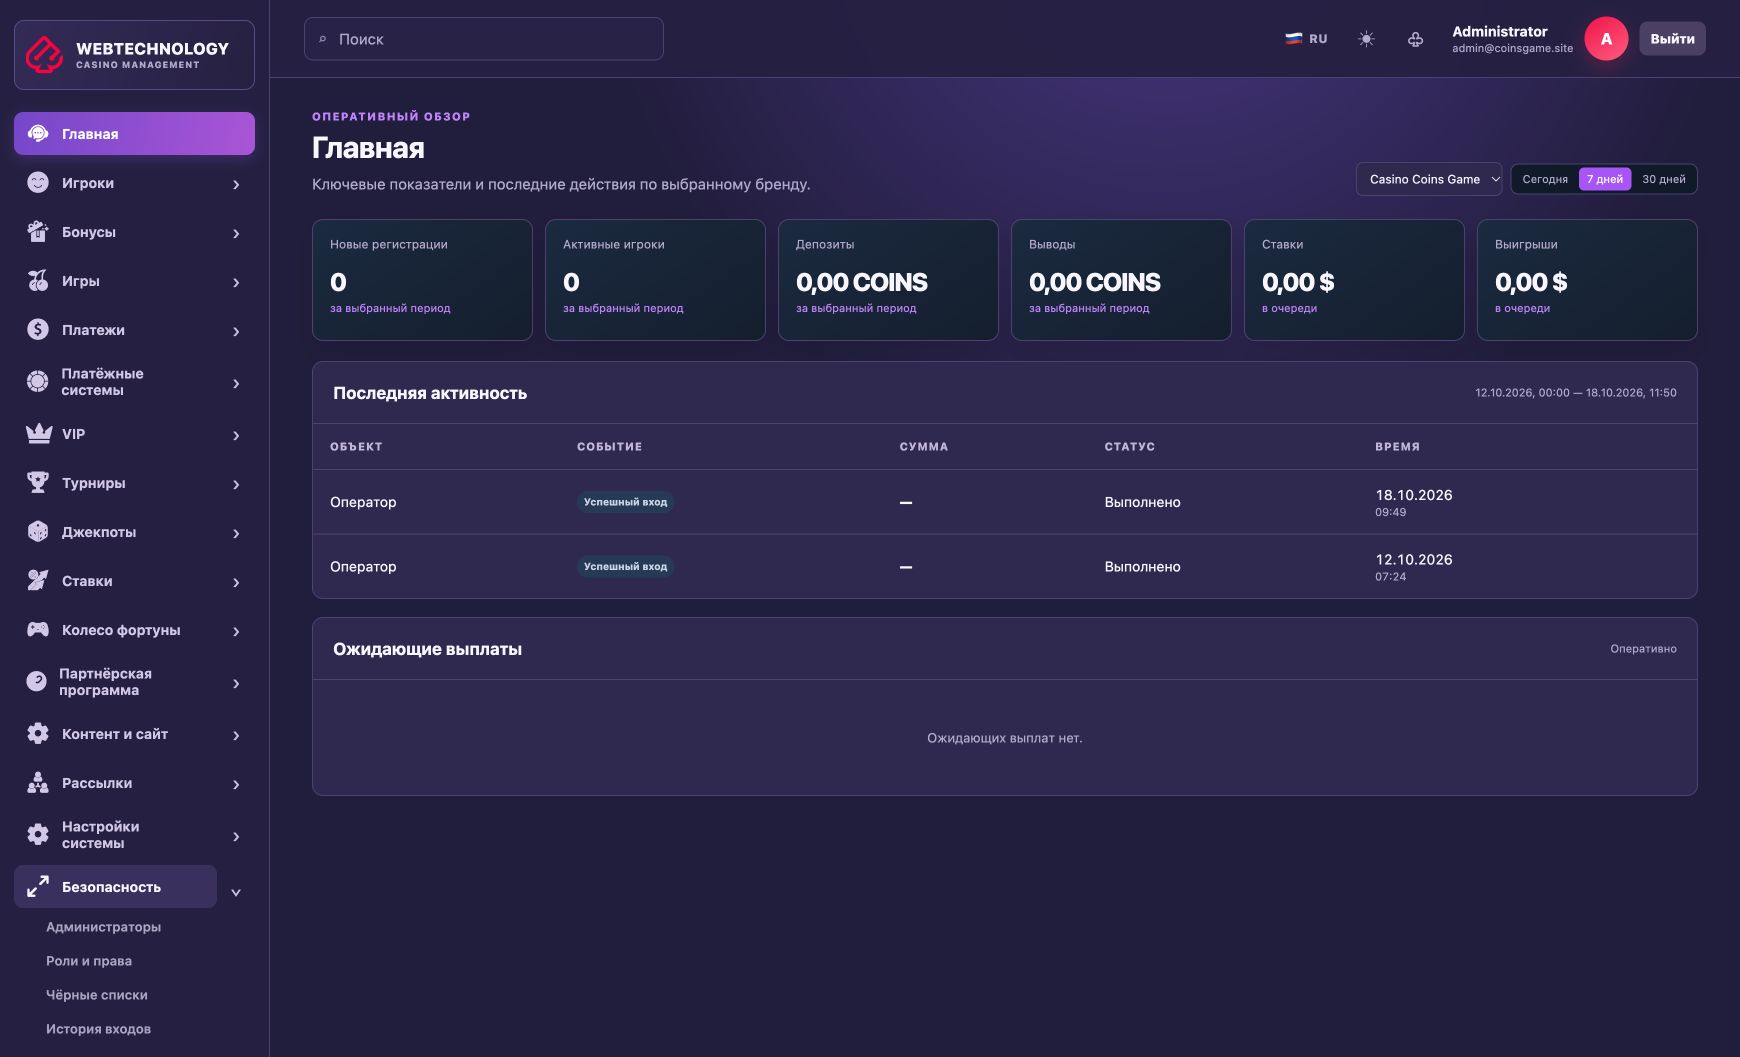Open Чёрные списки submenu item
This screenshot has height=1057, width=1740.
(97, 995)
